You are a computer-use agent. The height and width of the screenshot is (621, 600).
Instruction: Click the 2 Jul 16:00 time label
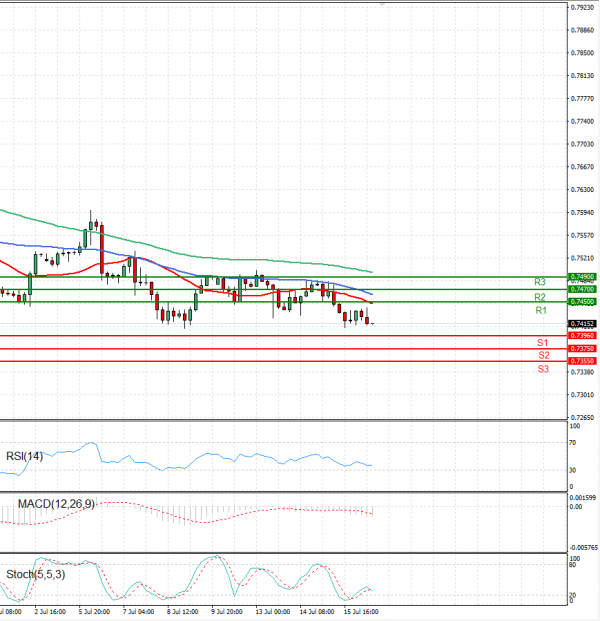(x=50, y=612)
